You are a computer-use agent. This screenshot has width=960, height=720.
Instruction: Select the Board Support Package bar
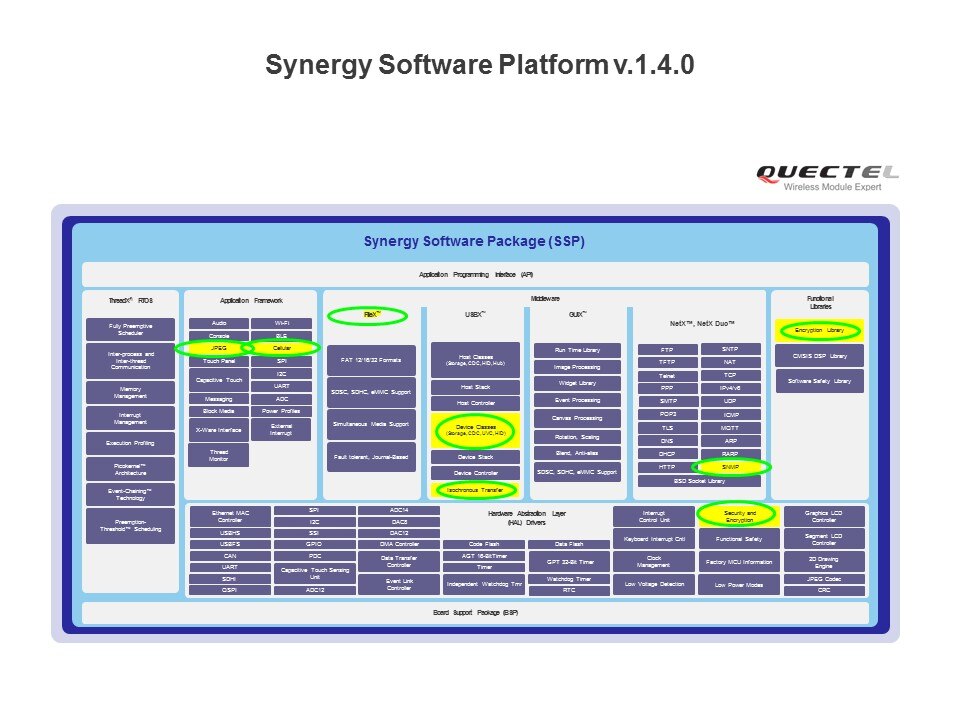pyautogui.click(x=475, y=612)
